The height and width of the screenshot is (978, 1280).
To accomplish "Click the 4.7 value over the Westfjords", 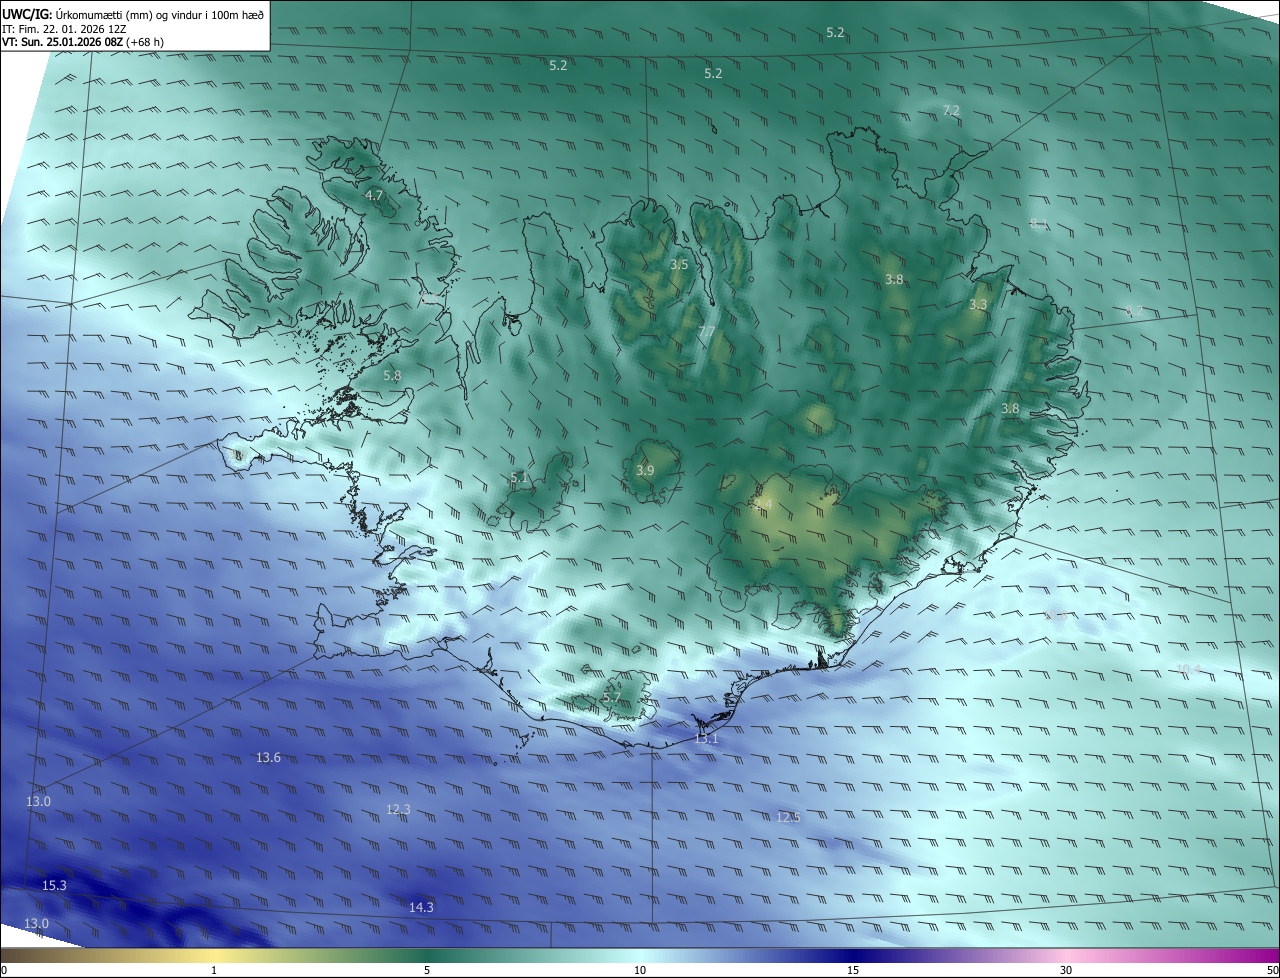I will (x=374, y=196).
